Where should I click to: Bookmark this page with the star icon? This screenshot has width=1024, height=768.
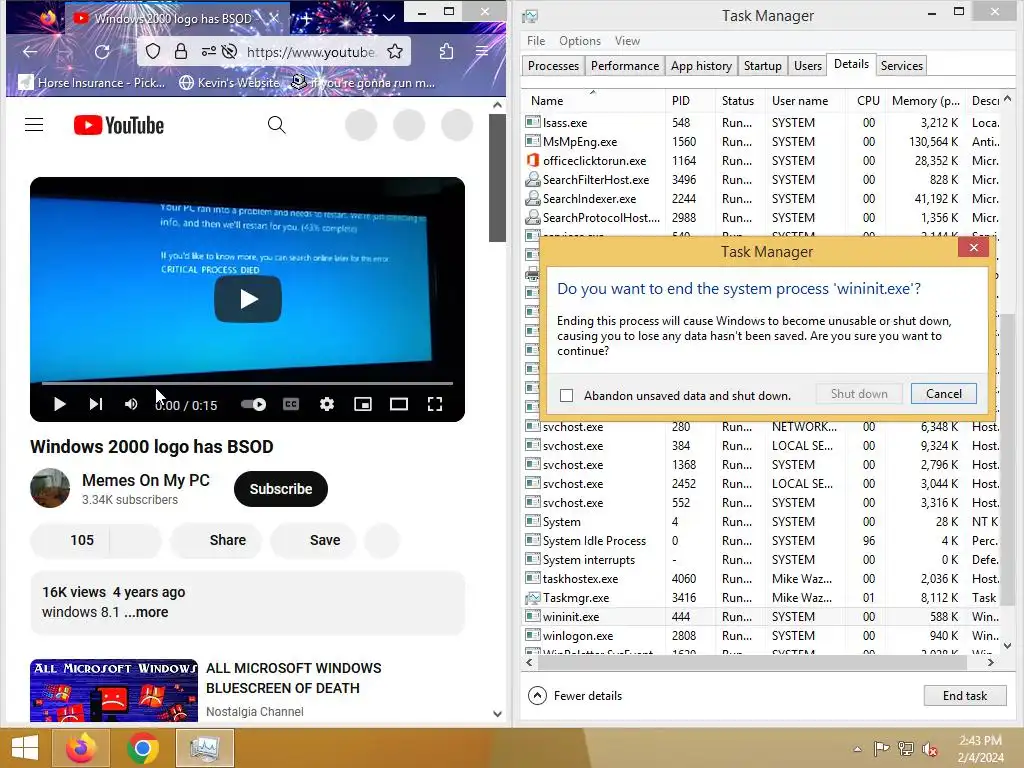(395, 52)
